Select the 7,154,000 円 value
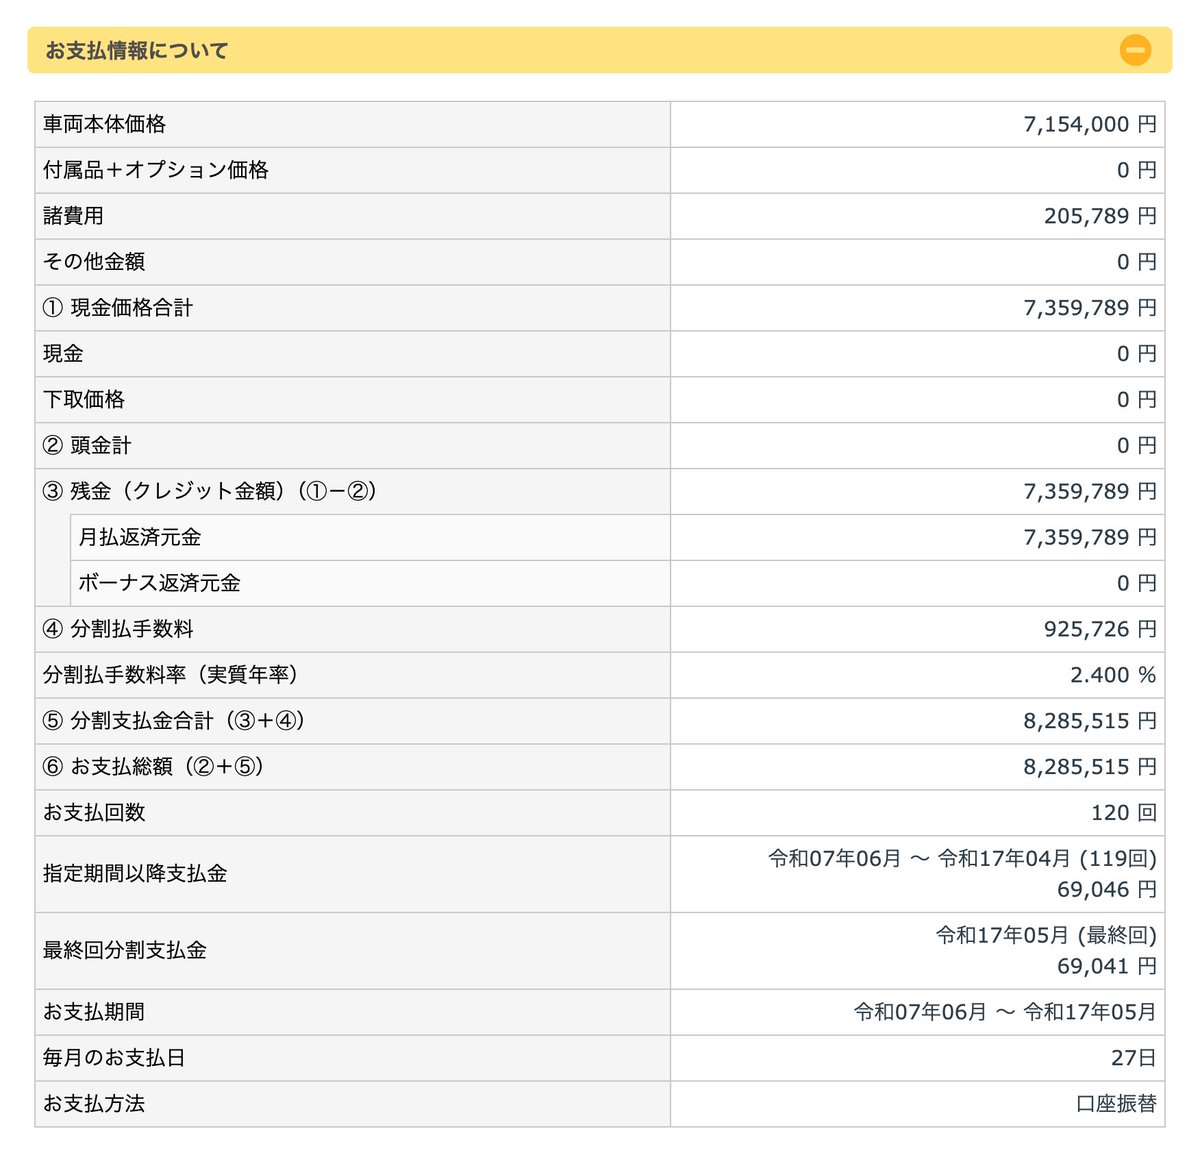The height and width of the screenshot is (1155, 1200). [1090, 124]
